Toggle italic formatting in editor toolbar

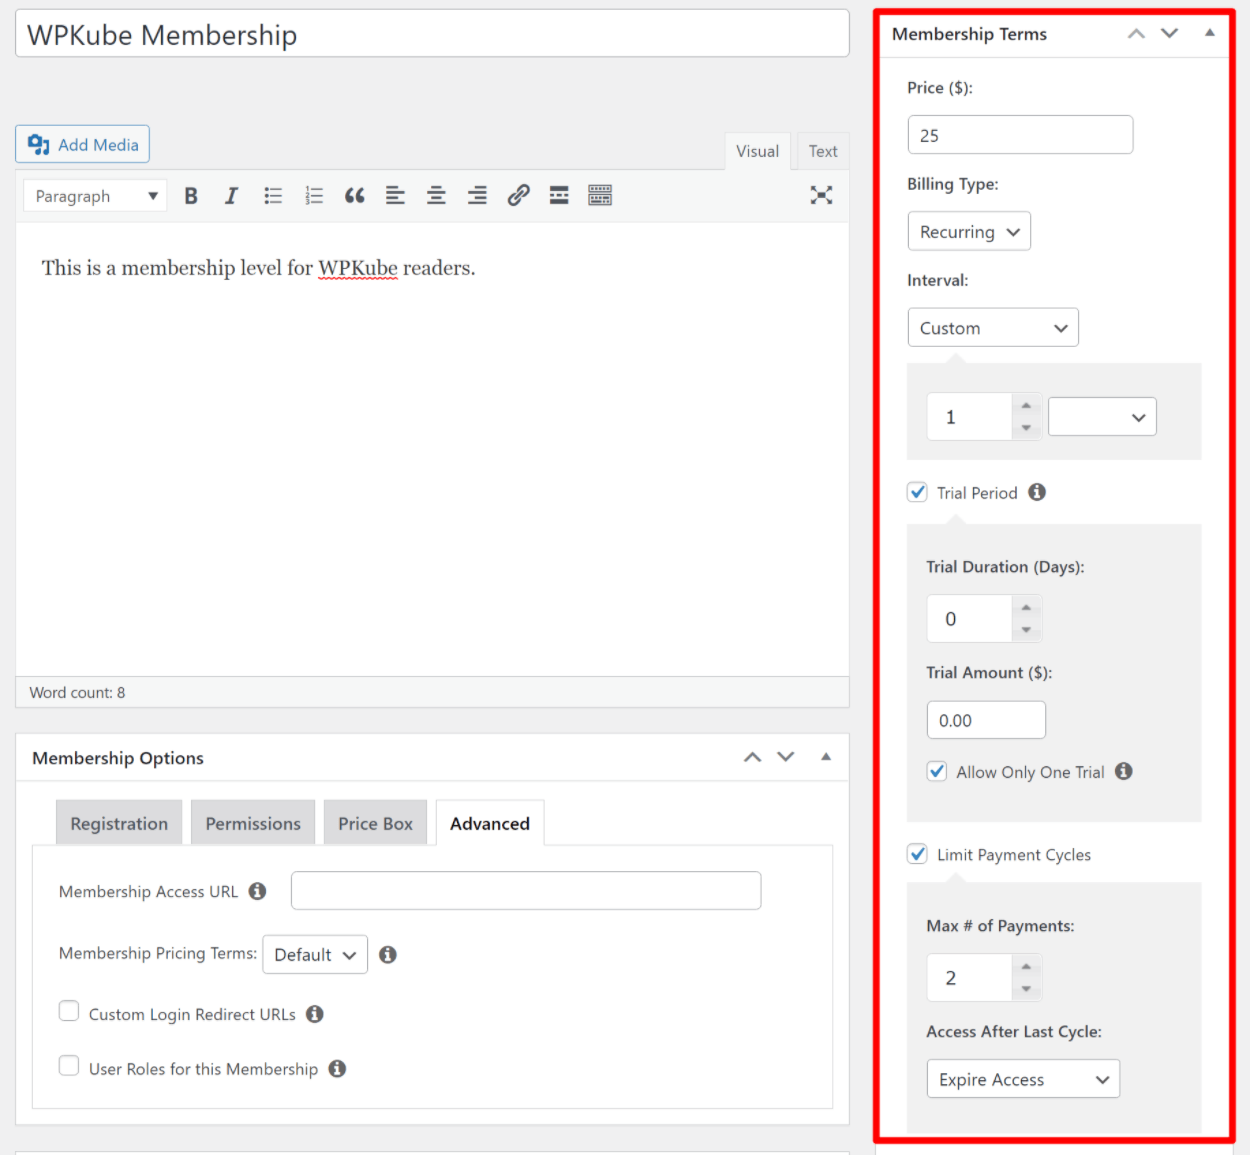[231, 196]
